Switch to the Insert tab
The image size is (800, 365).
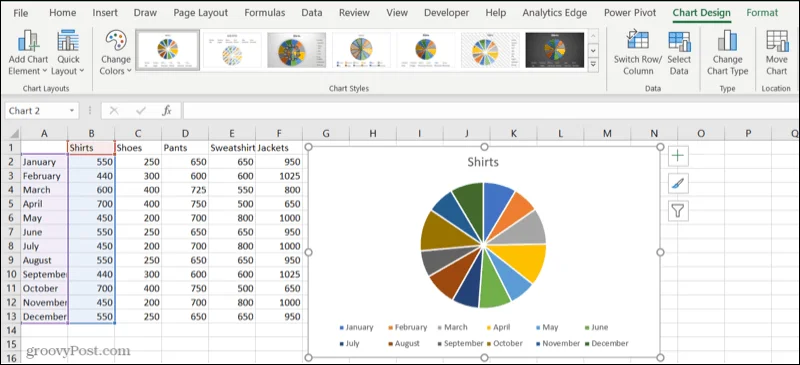pos(105,13)
